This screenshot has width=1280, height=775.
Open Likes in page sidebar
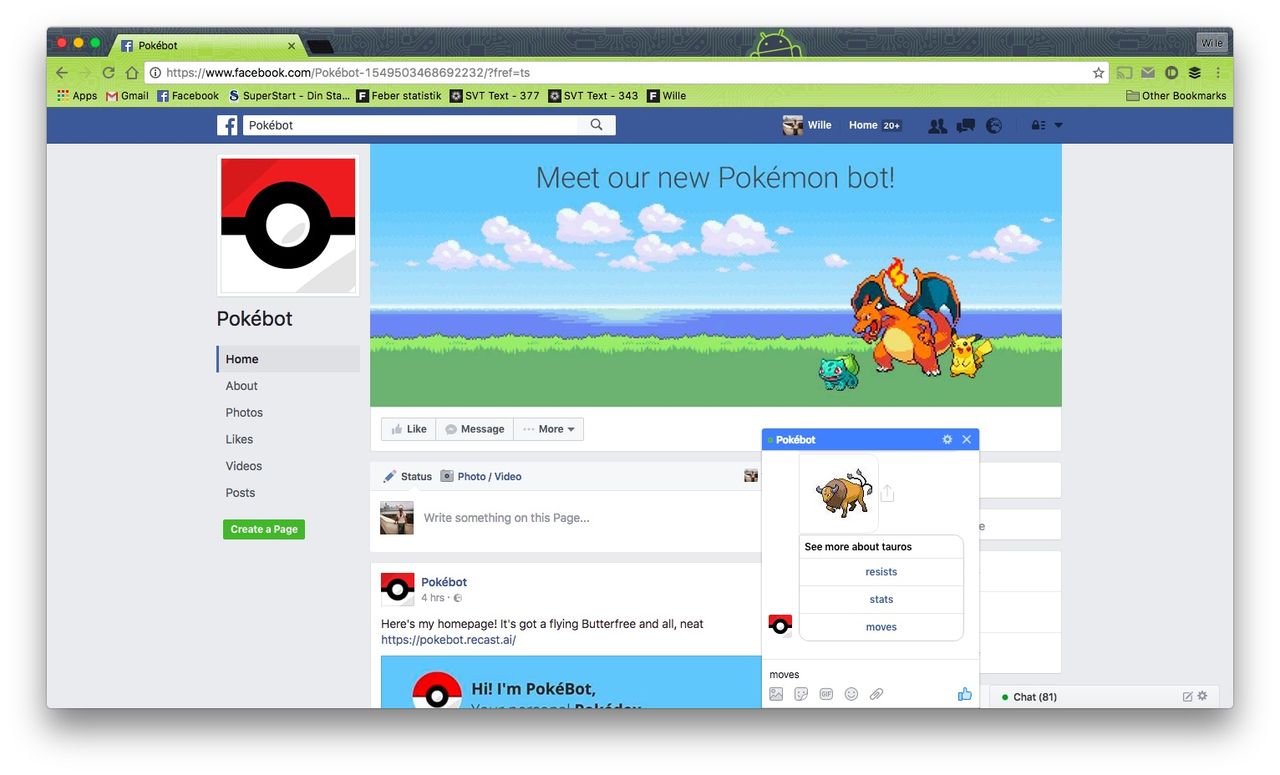pos(239,439)
